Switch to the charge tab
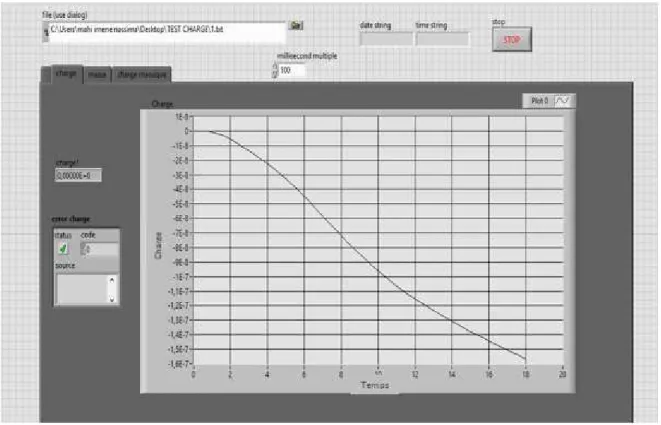Screen dimensions: 661x425 pyautogui.click(x=67, y=74)
